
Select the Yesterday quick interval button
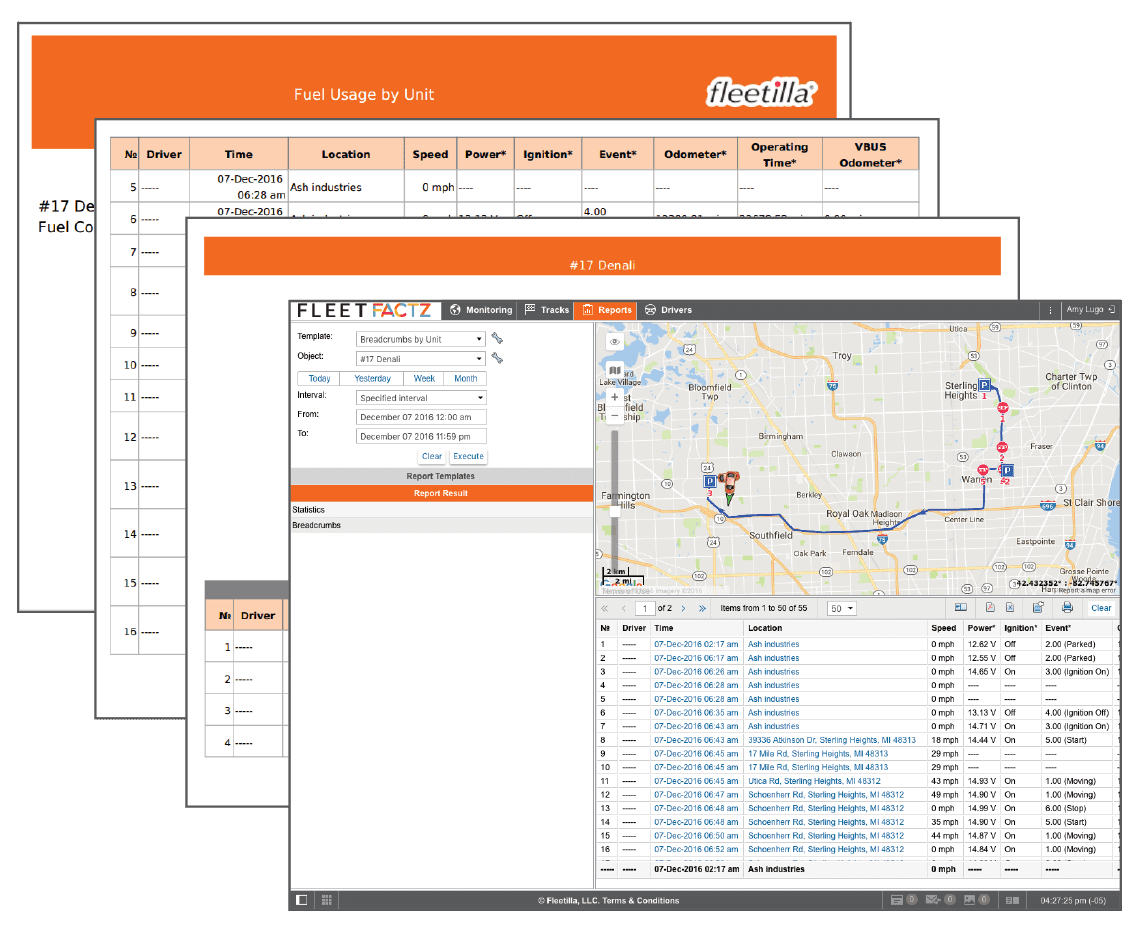[x=372, y=379]
